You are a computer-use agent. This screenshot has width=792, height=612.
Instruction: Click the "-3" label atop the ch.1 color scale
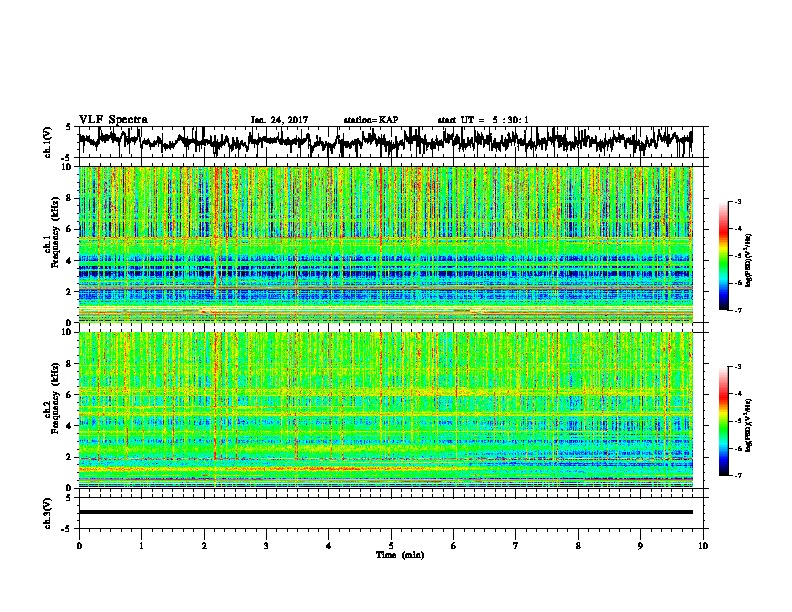tap(737, 202)
